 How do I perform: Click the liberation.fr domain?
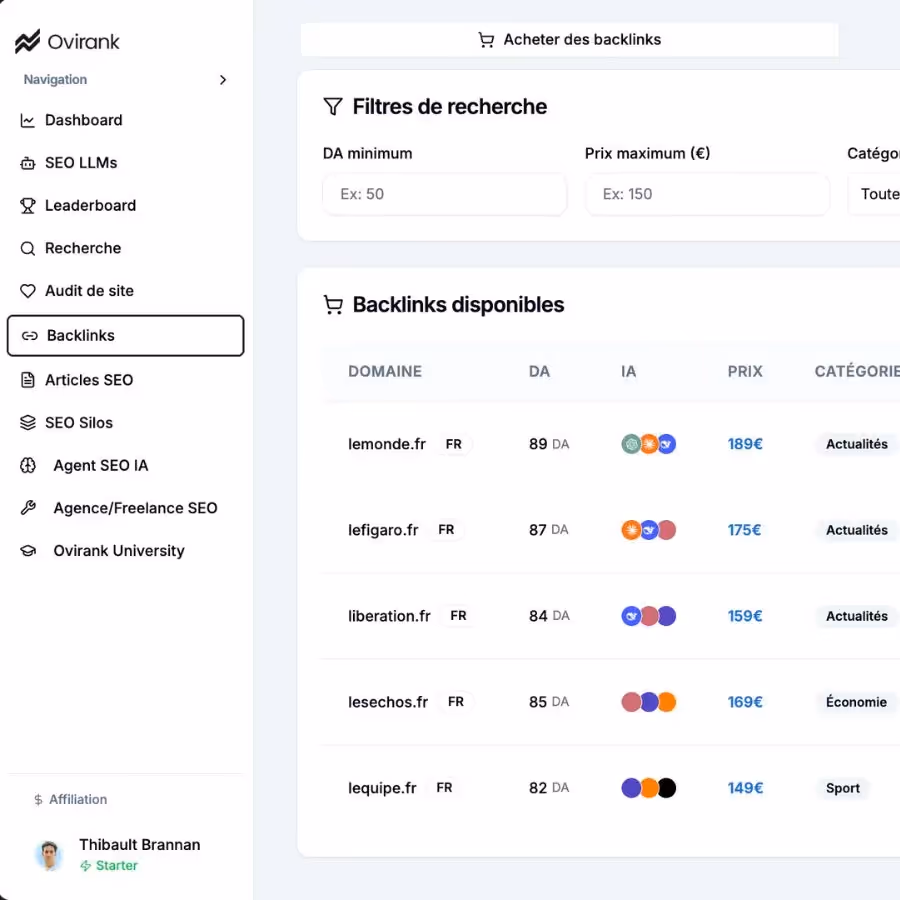coord(389,616)
